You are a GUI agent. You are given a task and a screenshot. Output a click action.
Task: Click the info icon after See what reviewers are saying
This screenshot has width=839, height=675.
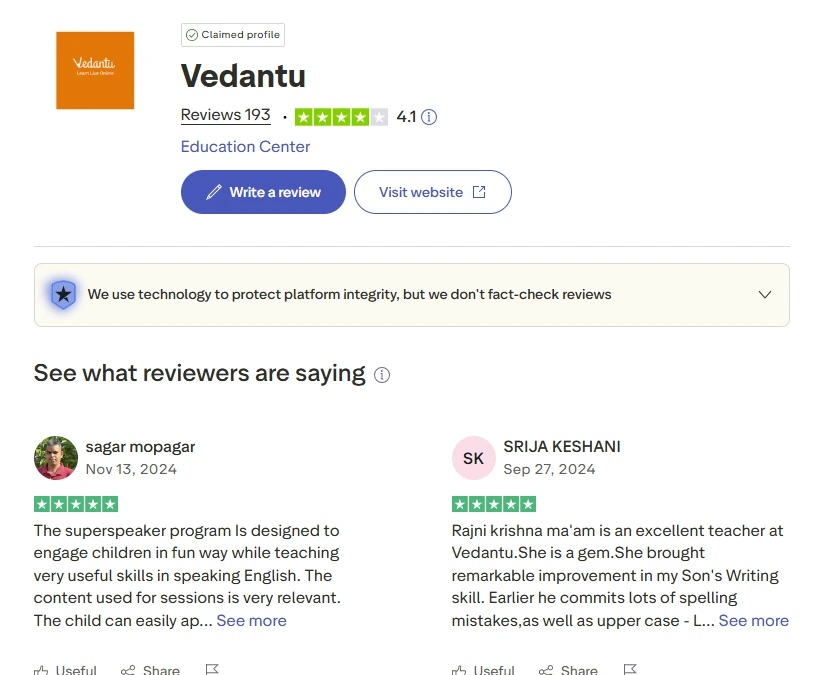click(381, 374)
